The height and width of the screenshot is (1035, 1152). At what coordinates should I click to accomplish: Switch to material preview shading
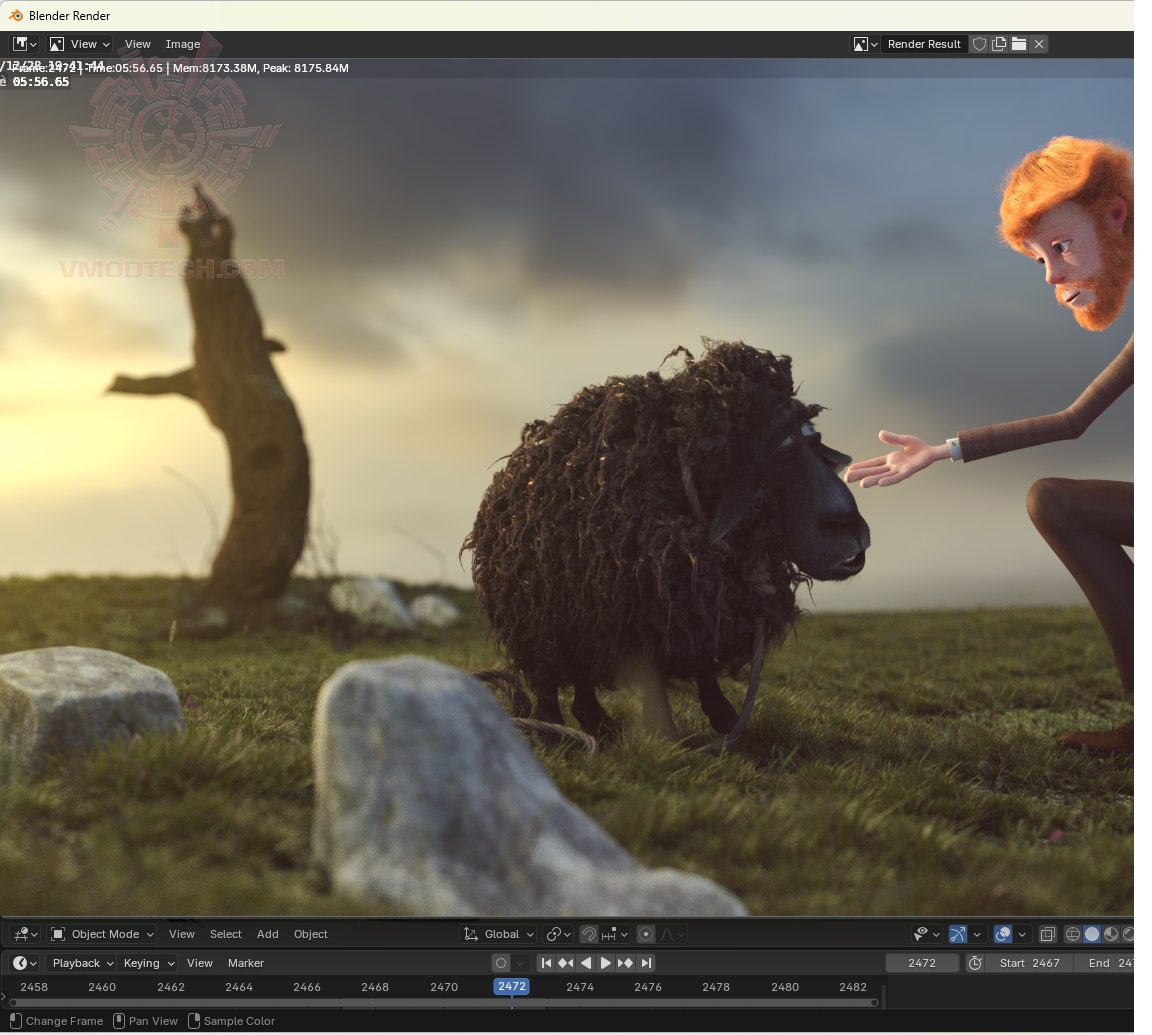(x=1111, y=934)
